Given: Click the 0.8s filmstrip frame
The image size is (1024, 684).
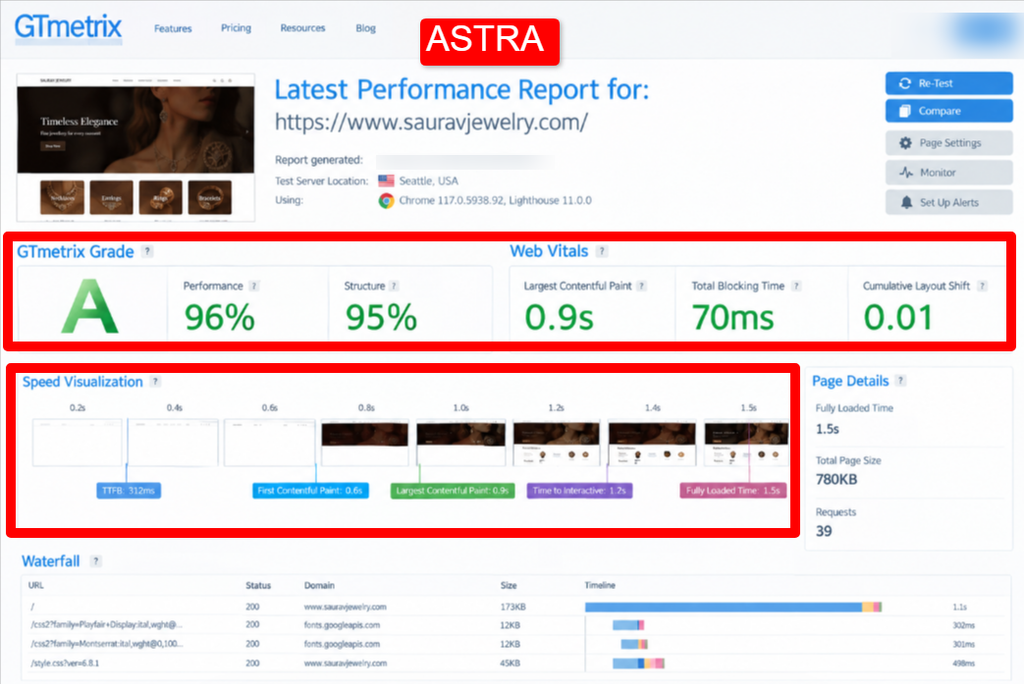Looking at the screenshot, I should [364, 442].
